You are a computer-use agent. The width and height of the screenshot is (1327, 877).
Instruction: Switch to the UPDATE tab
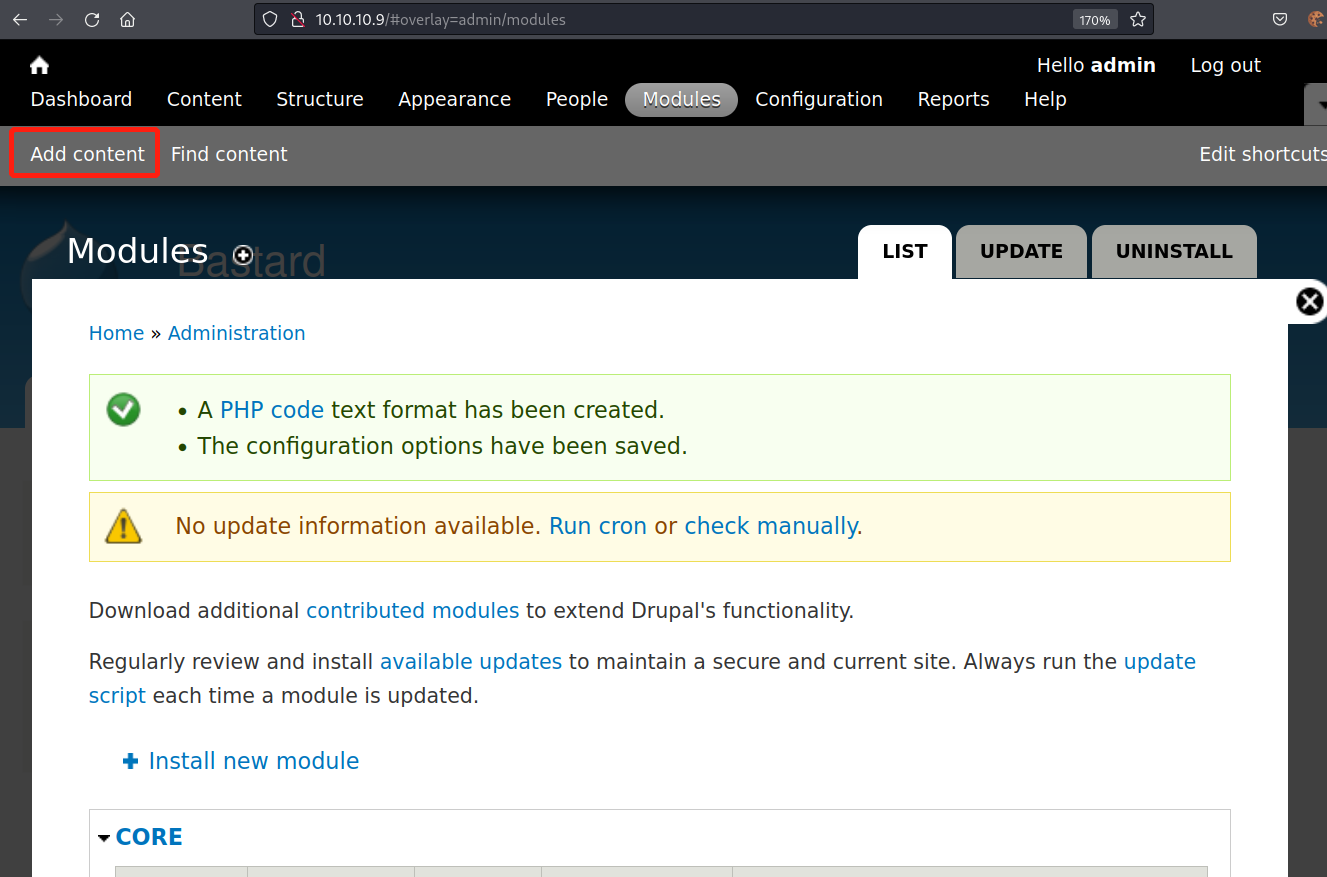1021,252
